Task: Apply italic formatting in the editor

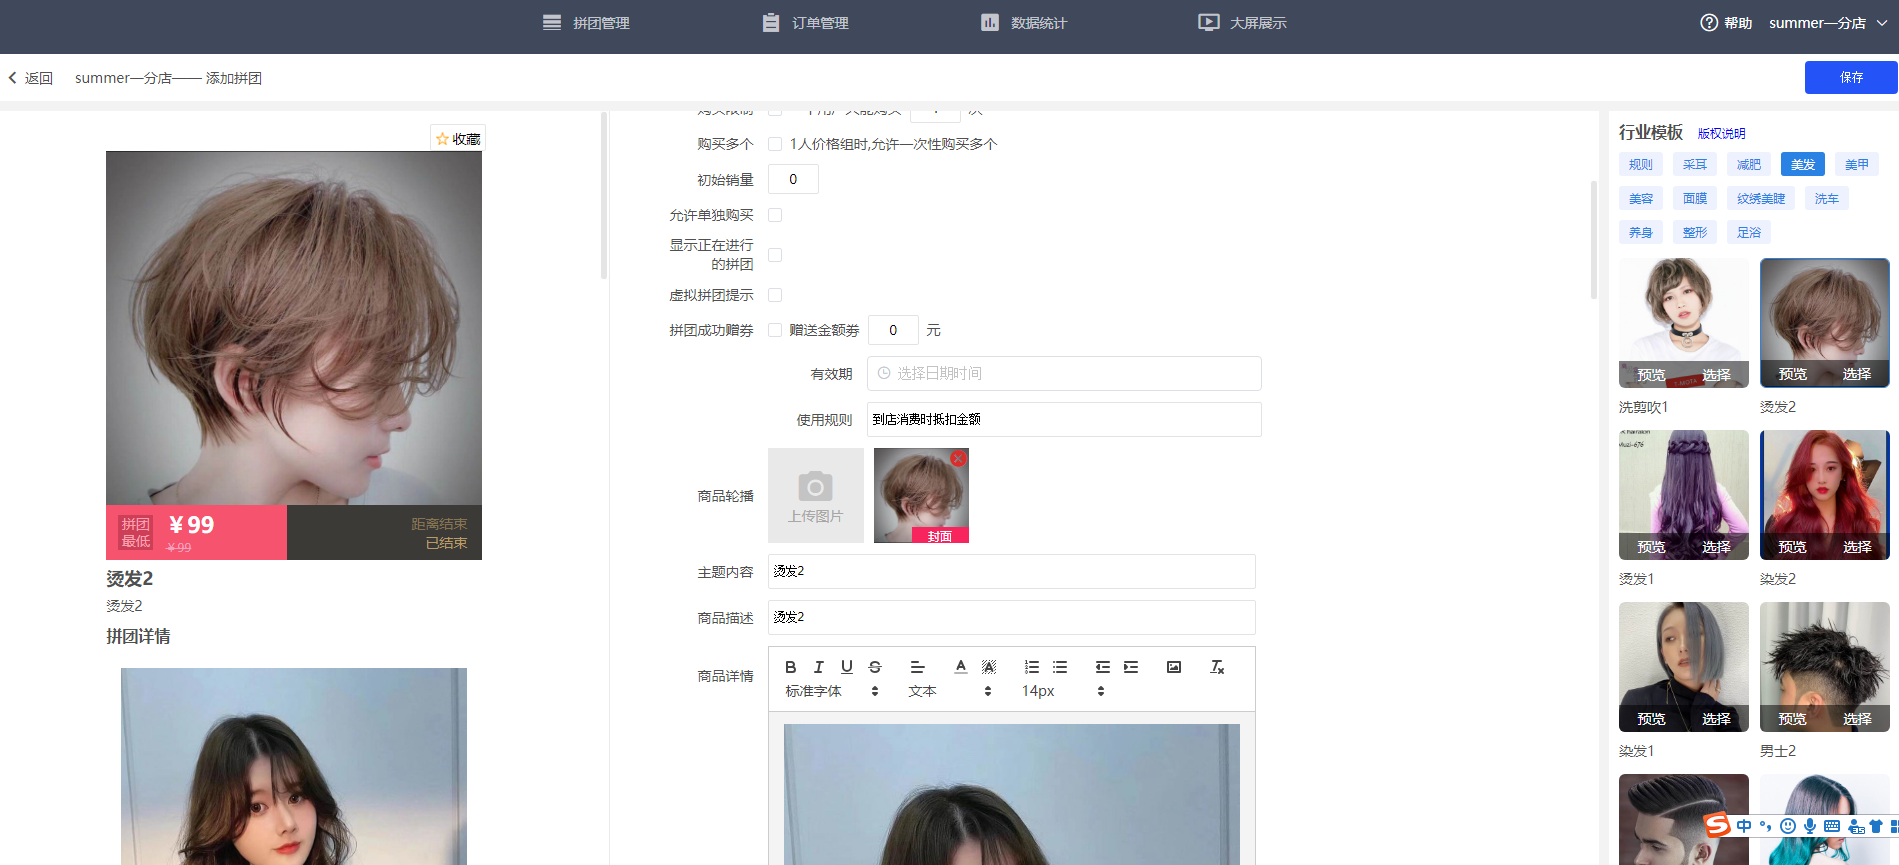Action: (818, 667)
